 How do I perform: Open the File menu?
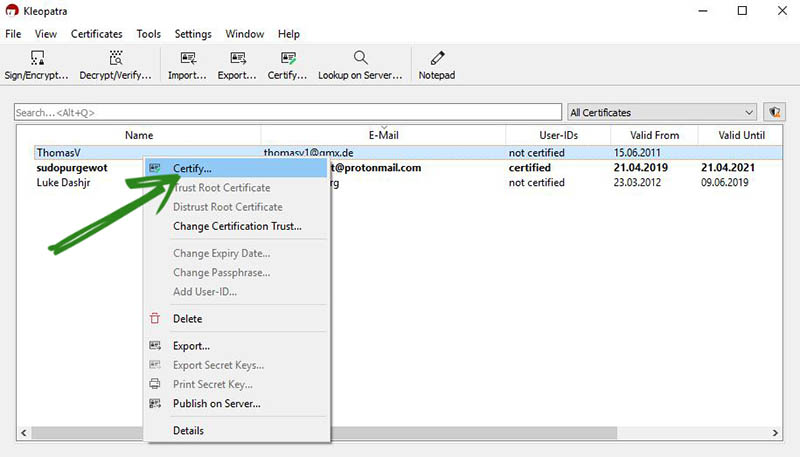point(13,34)
